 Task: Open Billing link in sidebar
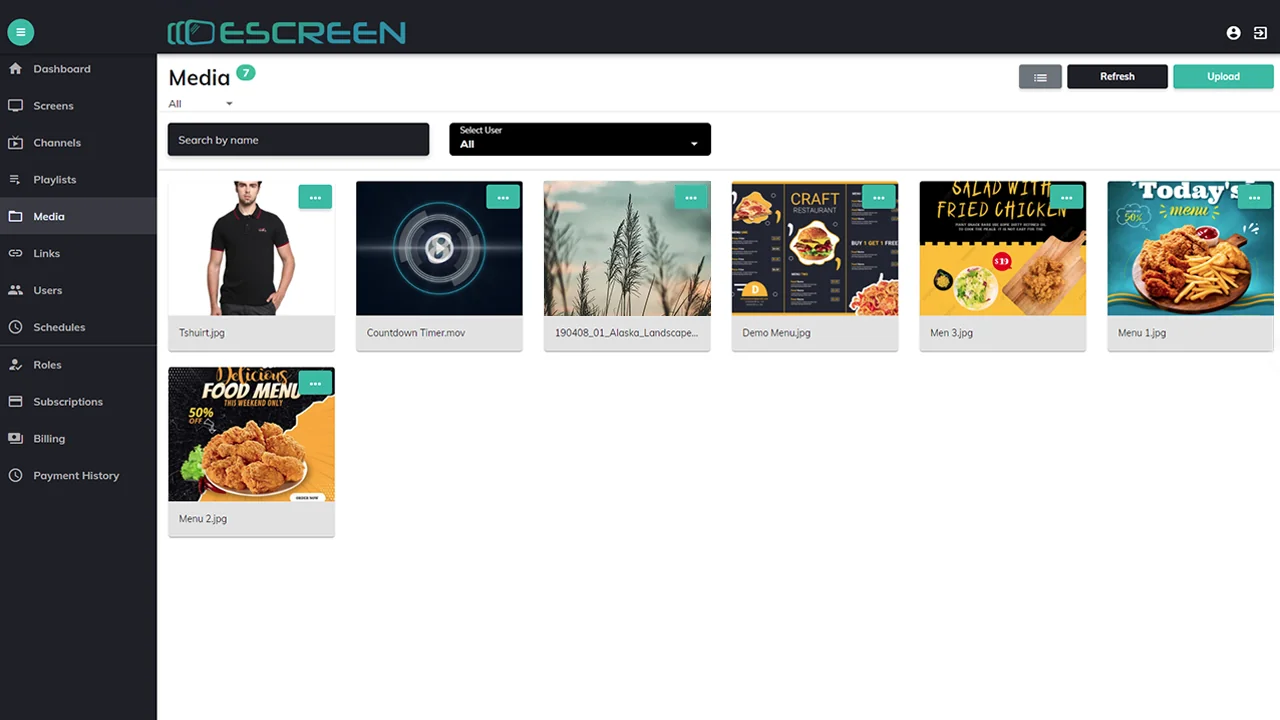tap(78, 439)
